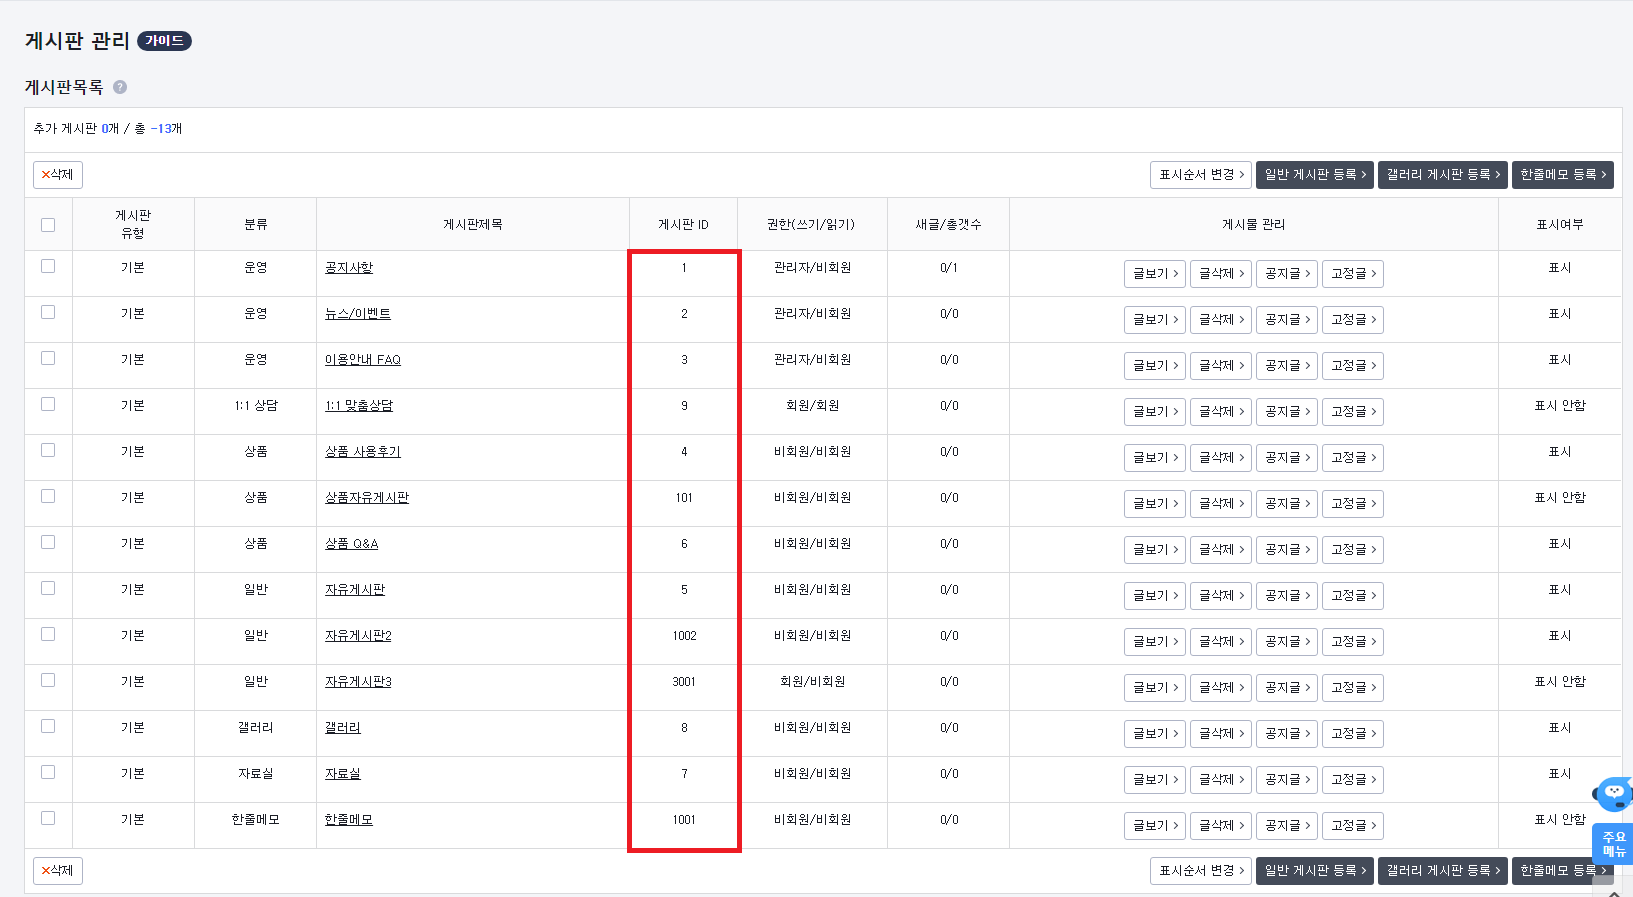Open the 상품자유게시판 board link

[367, 498]
